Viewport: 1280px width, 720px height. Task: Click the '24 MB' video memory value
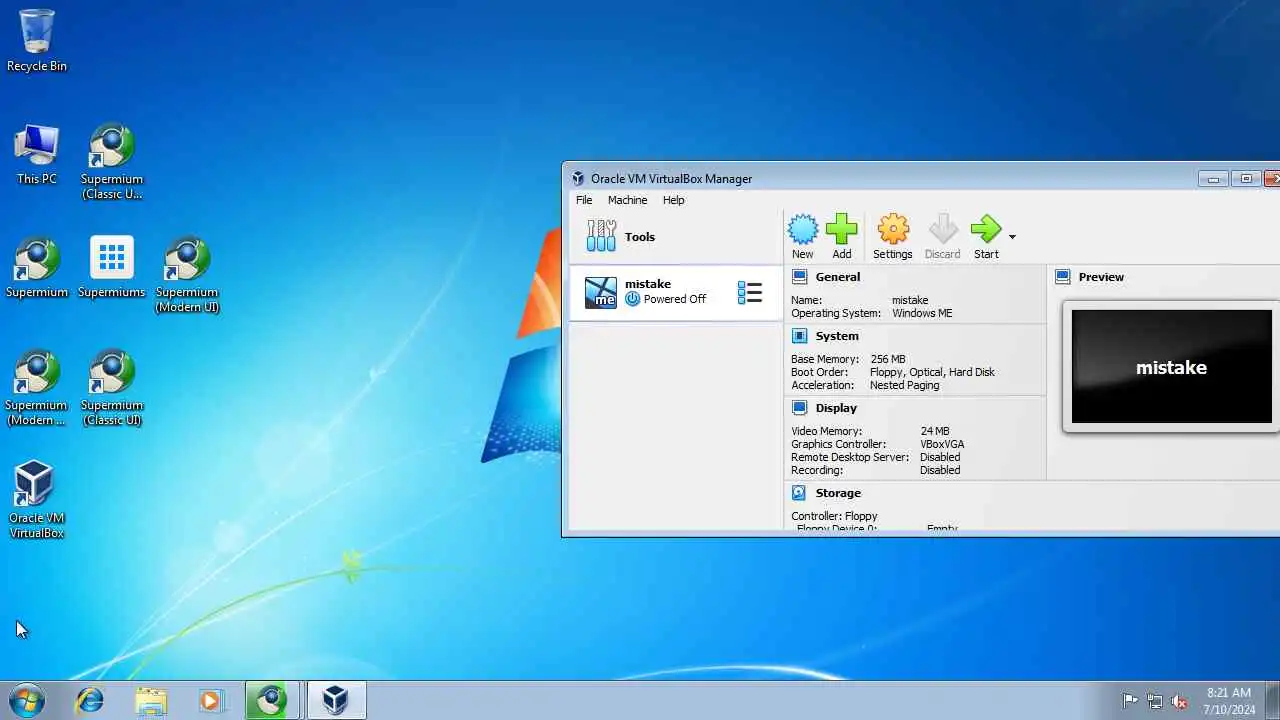[935, 431]
